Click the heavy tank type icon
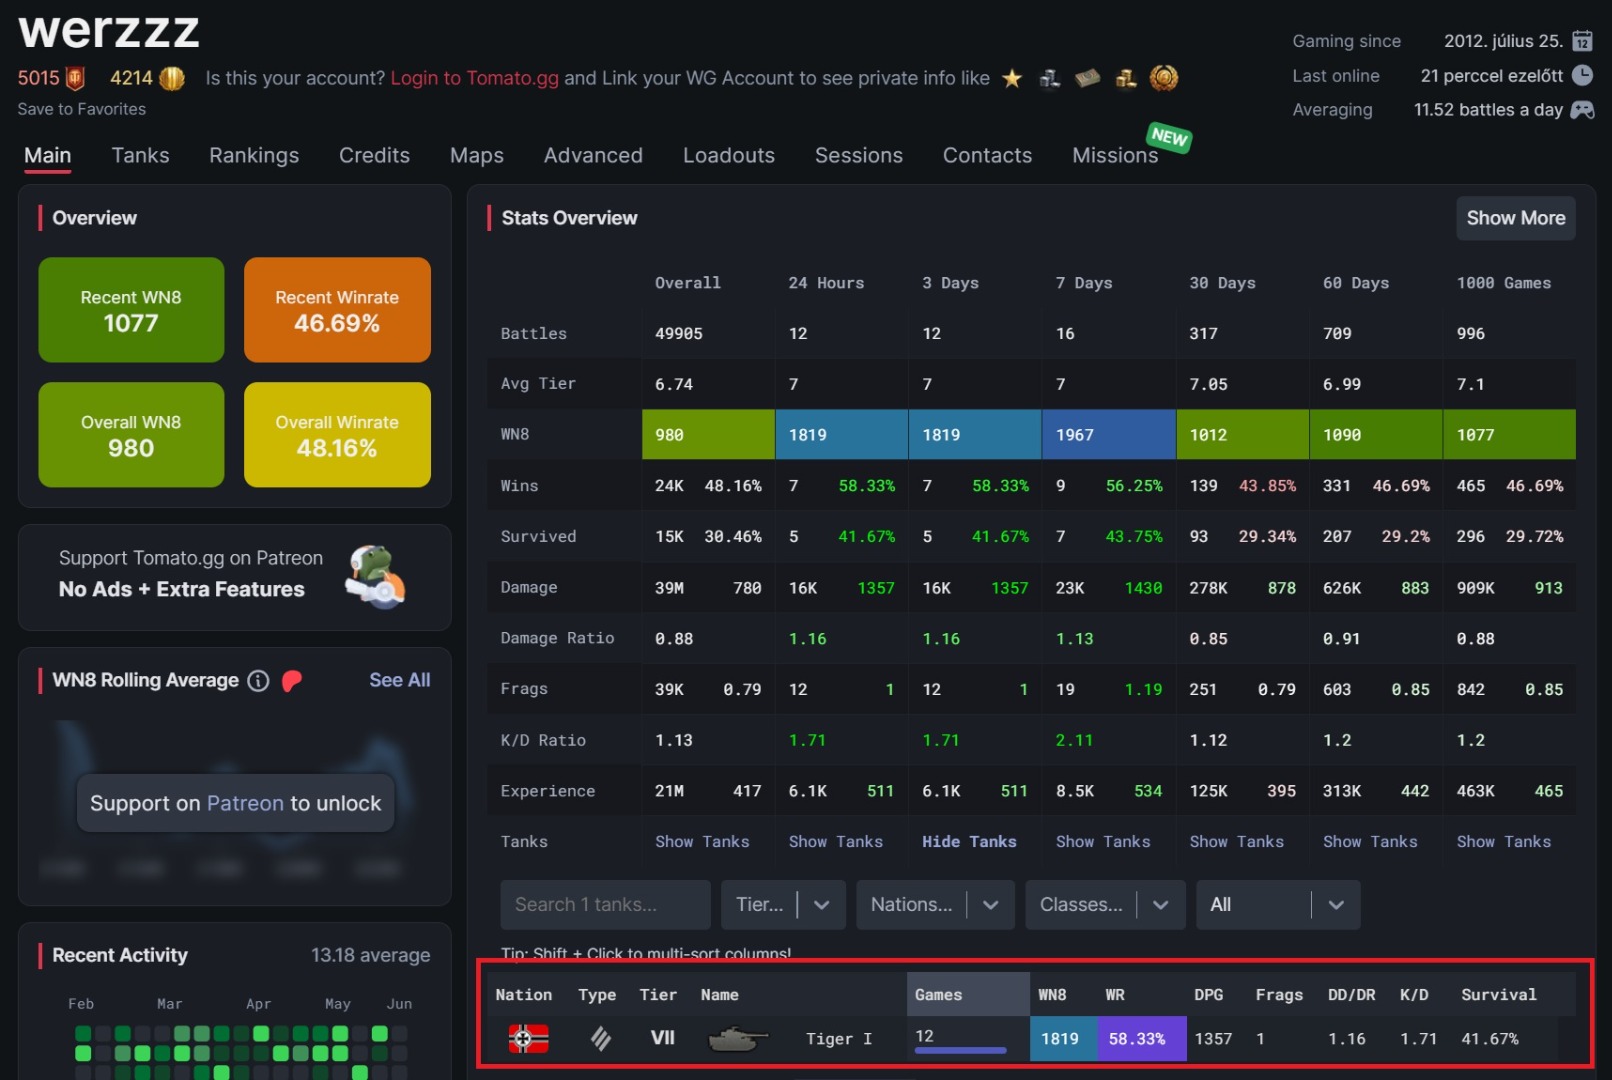The width and height of the screenshot is (1612, 1080). (x=600, y=1039)
